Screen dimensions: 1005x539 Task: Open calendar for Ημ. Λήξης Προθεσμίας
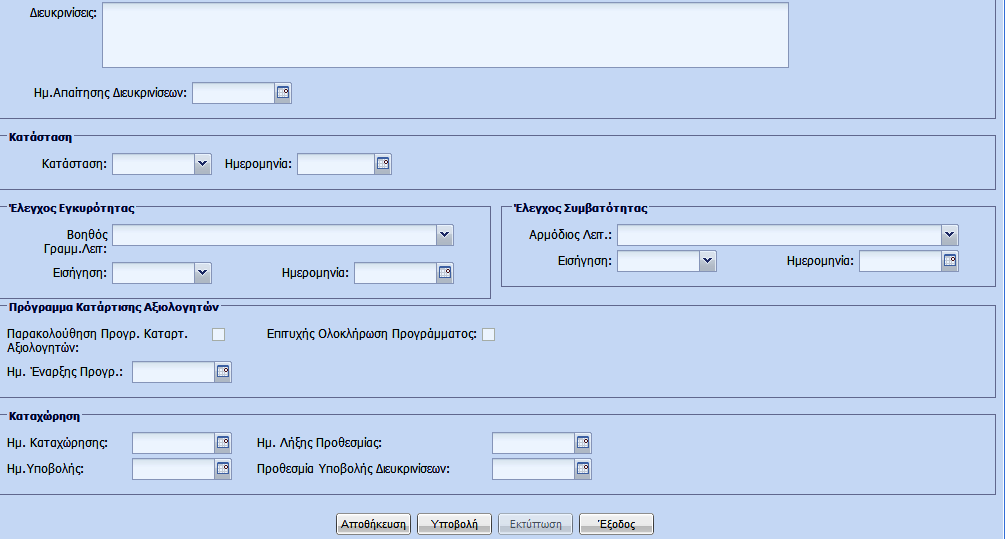[583, 443]
